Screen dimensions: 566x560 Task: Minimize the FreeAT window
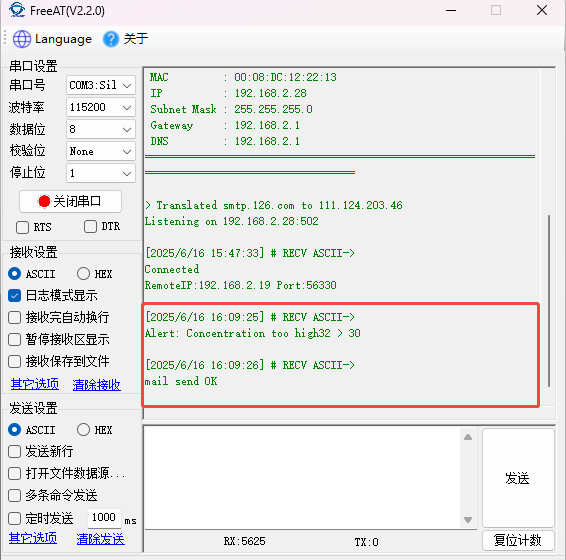point(451,10)
